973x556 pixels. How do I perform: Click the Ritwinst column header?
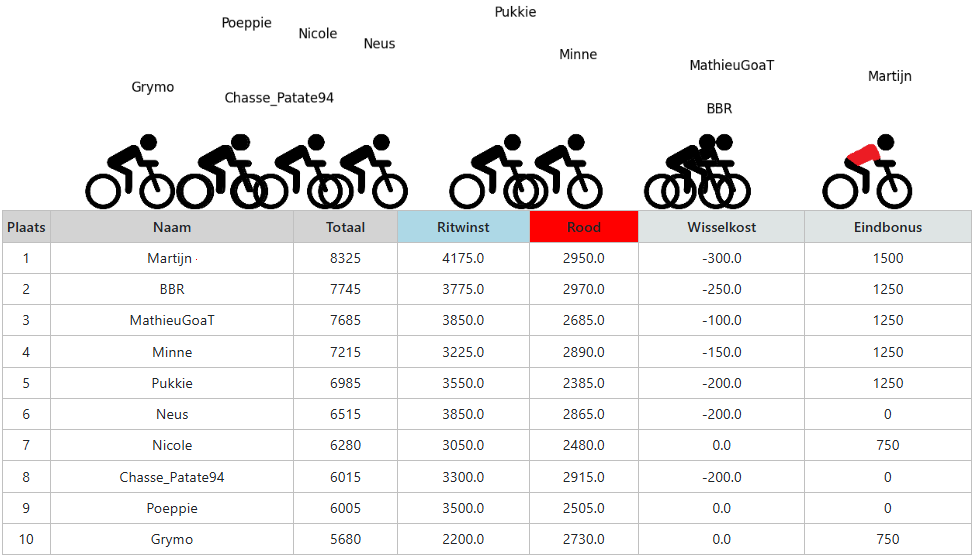pyautogui.click(x=463, y=227)
